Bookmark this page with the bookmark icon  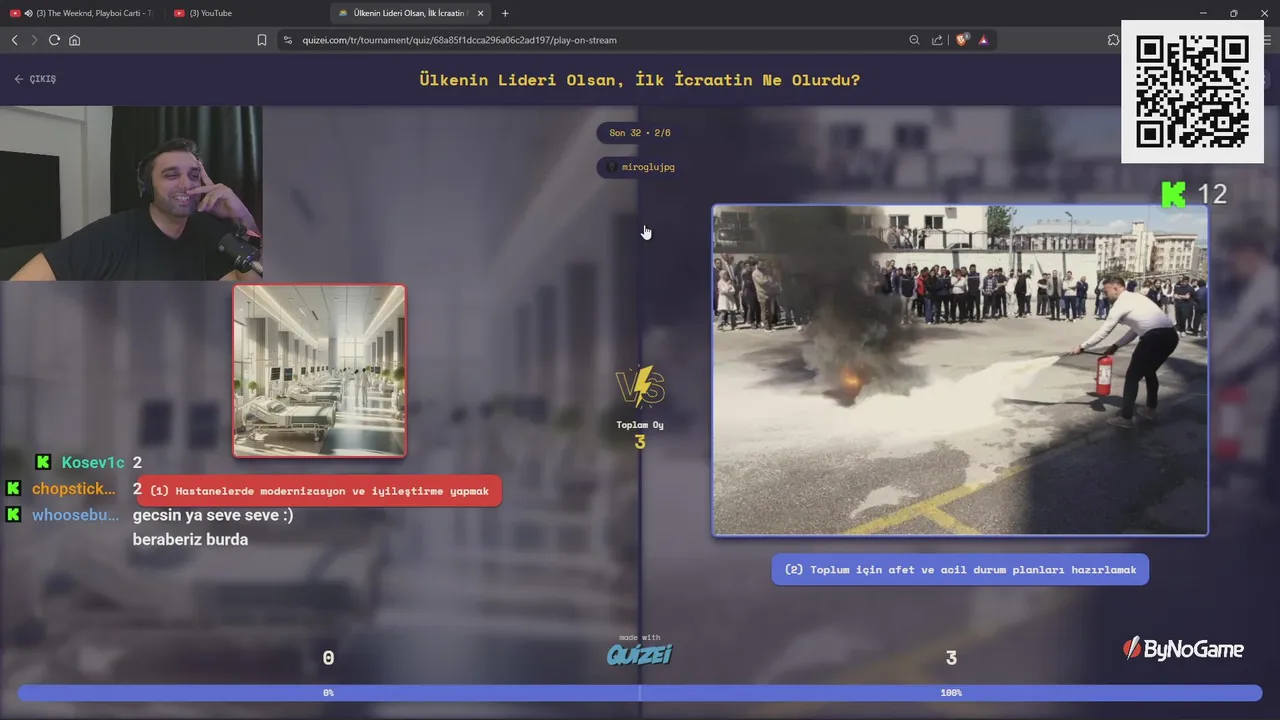coord(262,40)
